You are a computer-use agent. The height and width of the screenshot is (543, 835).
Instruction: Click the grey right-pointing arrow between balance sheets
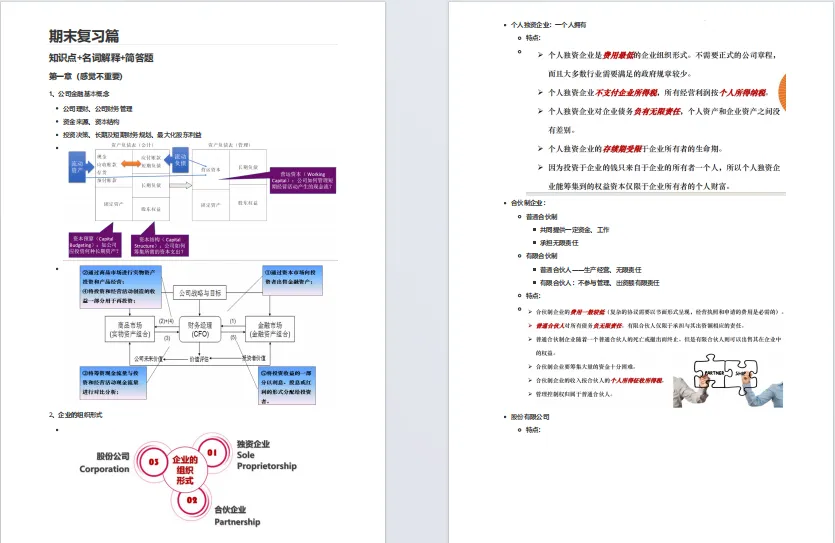pos(181,185)
